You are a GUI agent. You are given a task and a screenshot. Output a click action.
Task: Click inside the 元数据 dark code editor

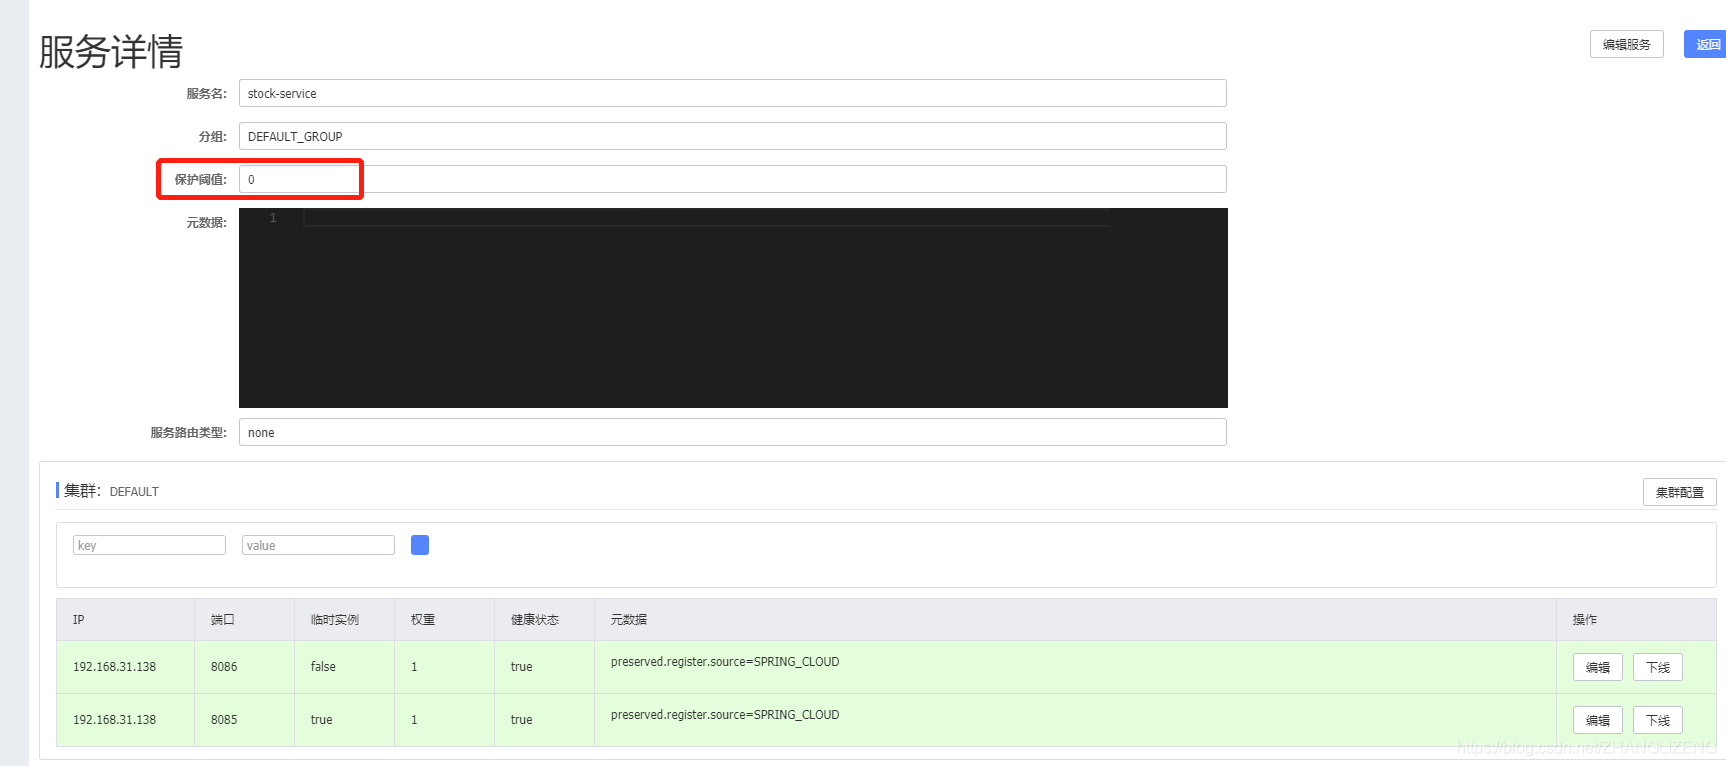pos(733,308)
